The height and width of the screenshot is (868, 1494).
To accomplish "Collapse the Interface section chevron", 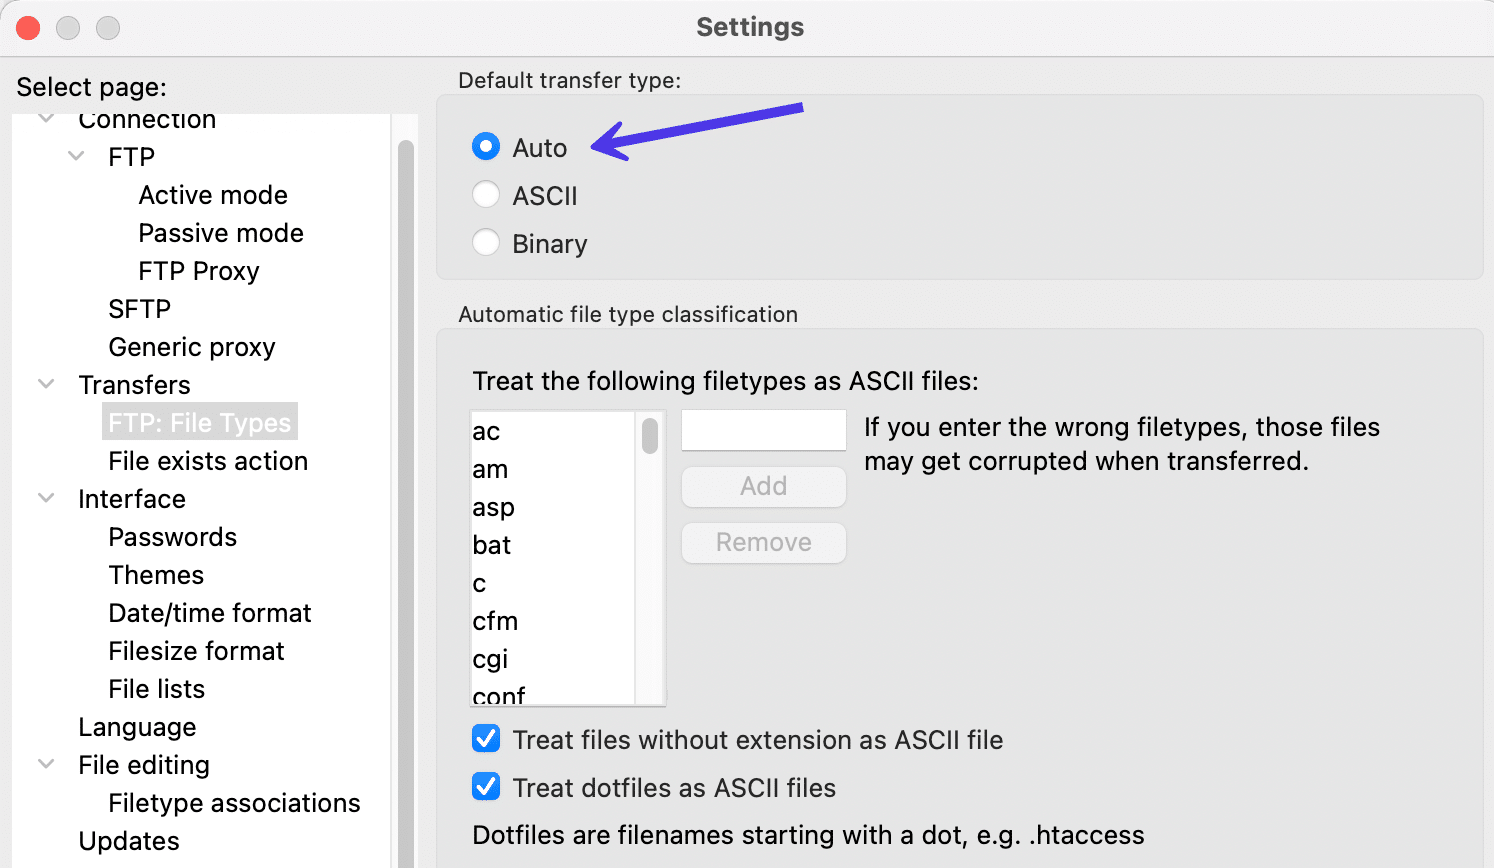I will click(x=46, y=498).
